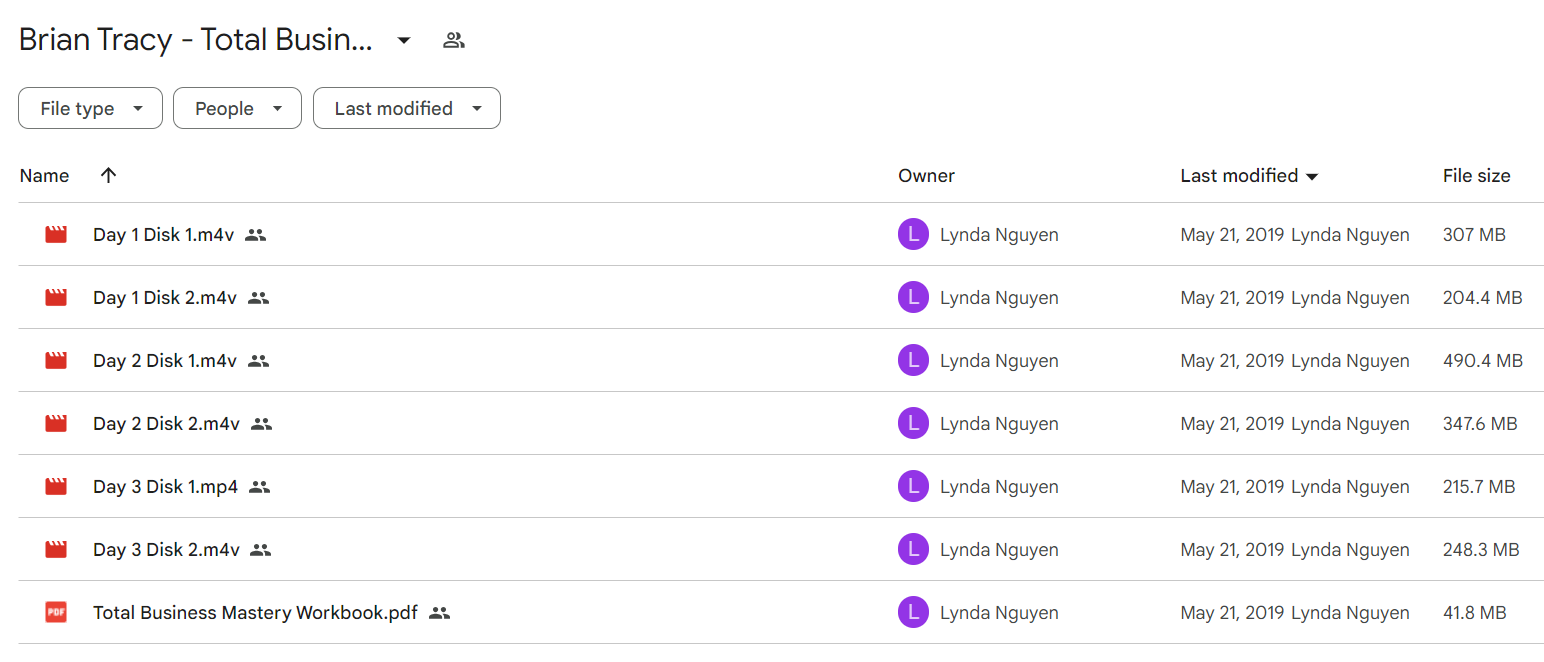Reverse sort direction with the Name arrow
The image size is (1544, 662).
pyautogui.click(x=109, y=175)
